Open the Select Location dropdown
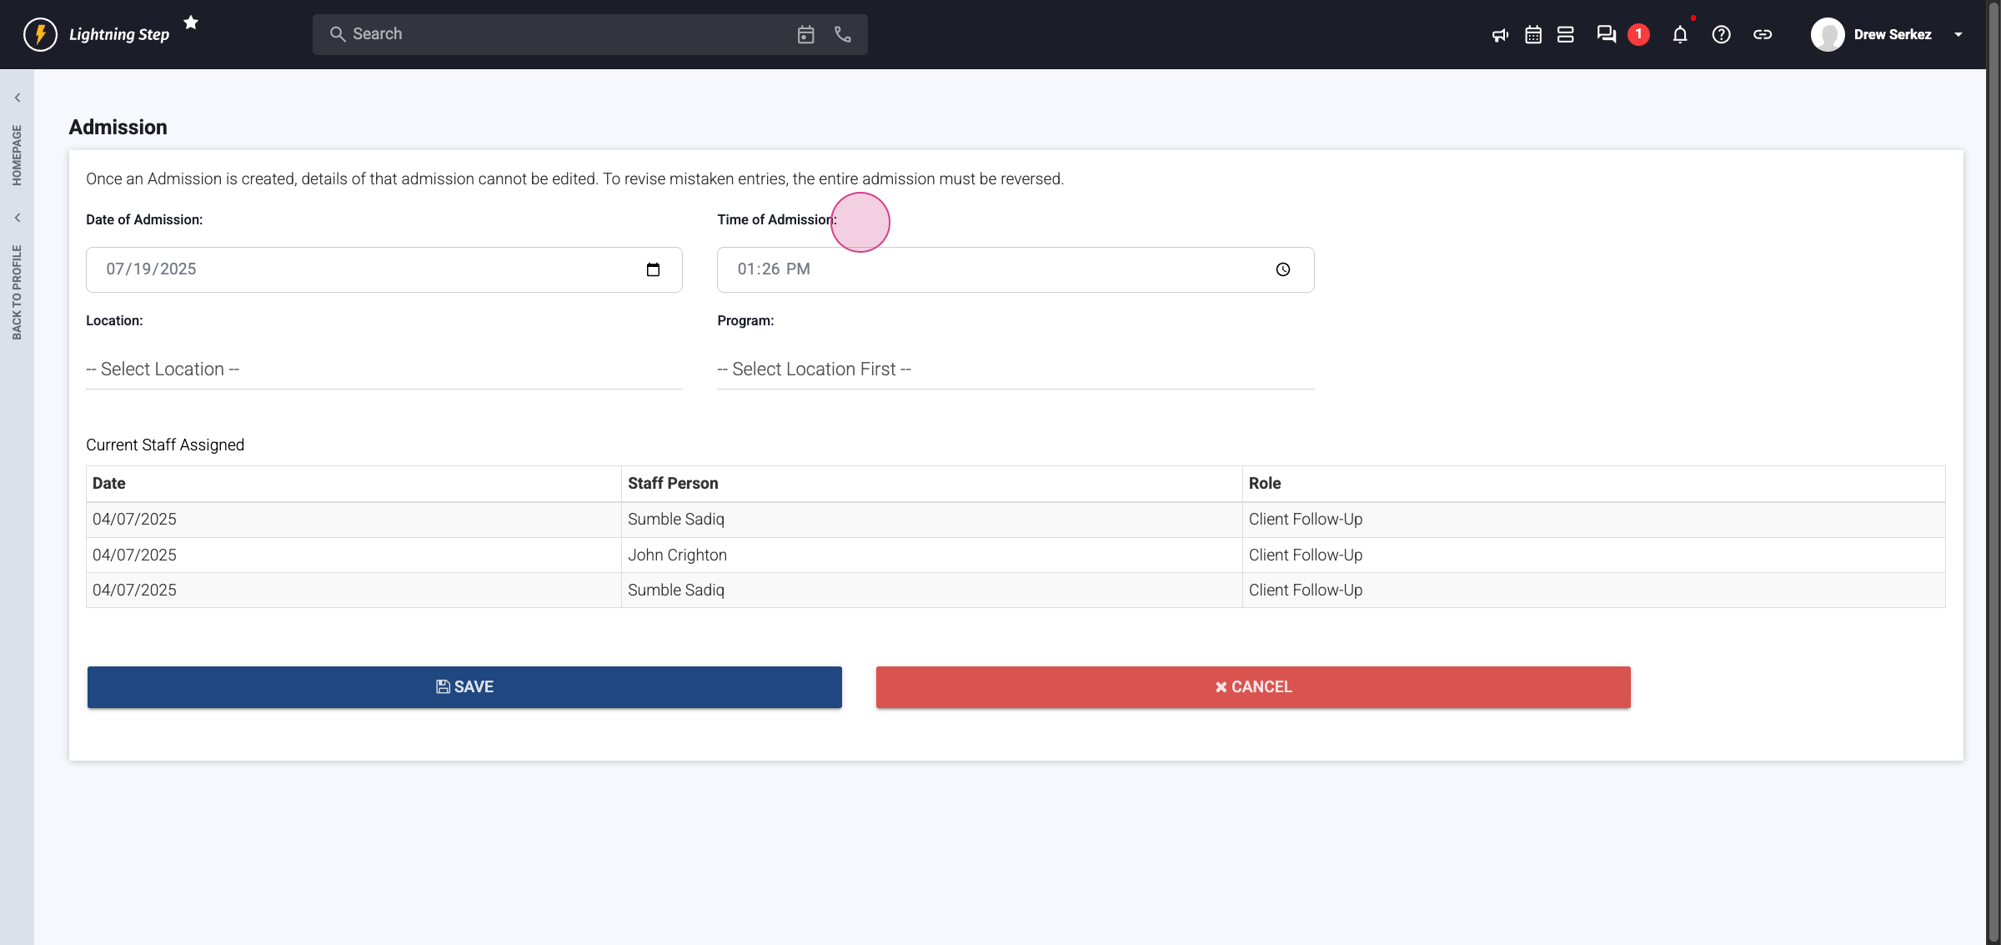 point(384,369)
